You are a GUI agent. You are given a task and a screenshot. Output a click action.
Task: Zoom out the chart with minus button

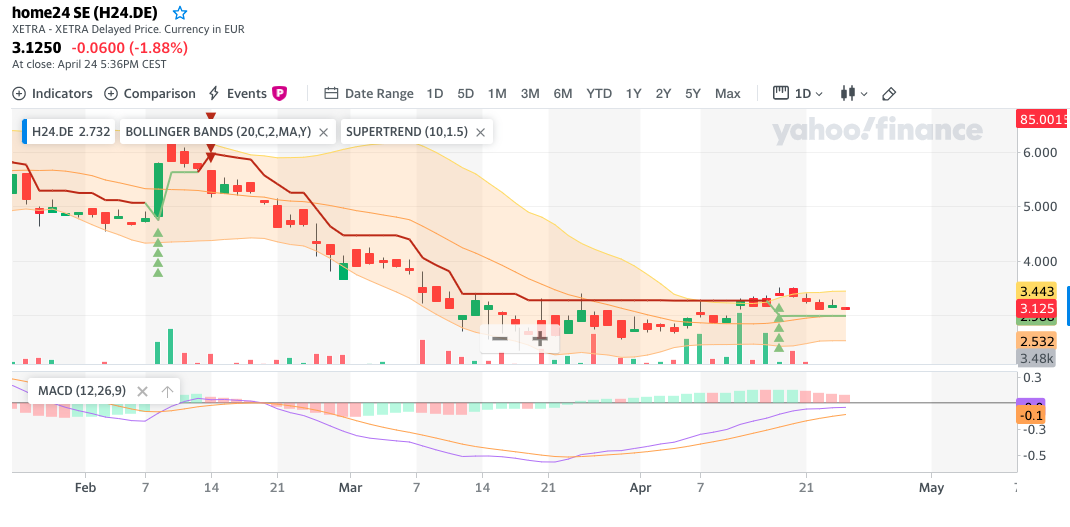pyautogui.click(x=500, y=338)
